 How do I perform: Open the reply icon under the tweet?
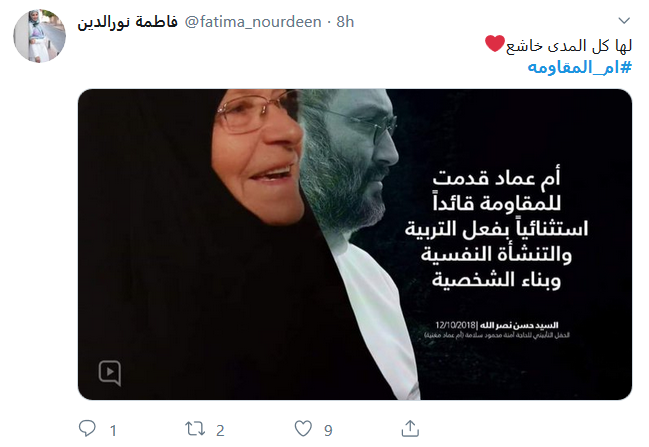(87, 428)
